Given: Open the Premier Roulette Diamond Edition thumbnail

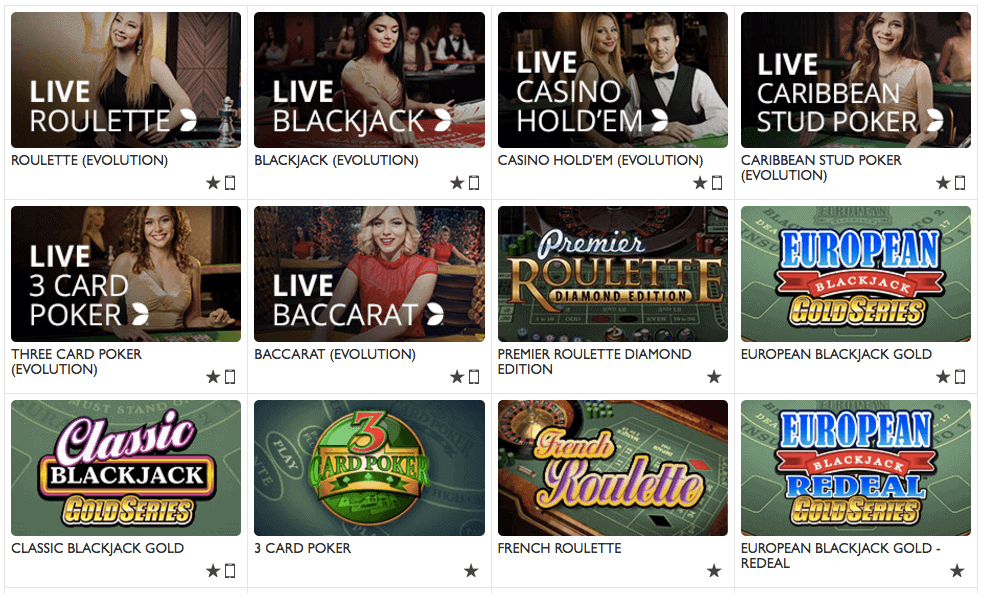Looking at the screenshot, I should [612, 274].
